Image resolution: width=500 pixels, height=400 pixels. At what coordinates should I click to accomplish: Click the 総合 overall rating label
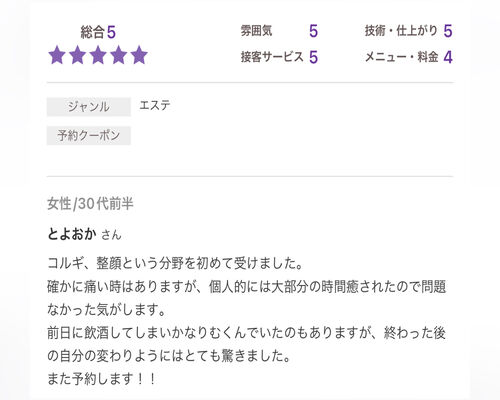tap(93, 32)
